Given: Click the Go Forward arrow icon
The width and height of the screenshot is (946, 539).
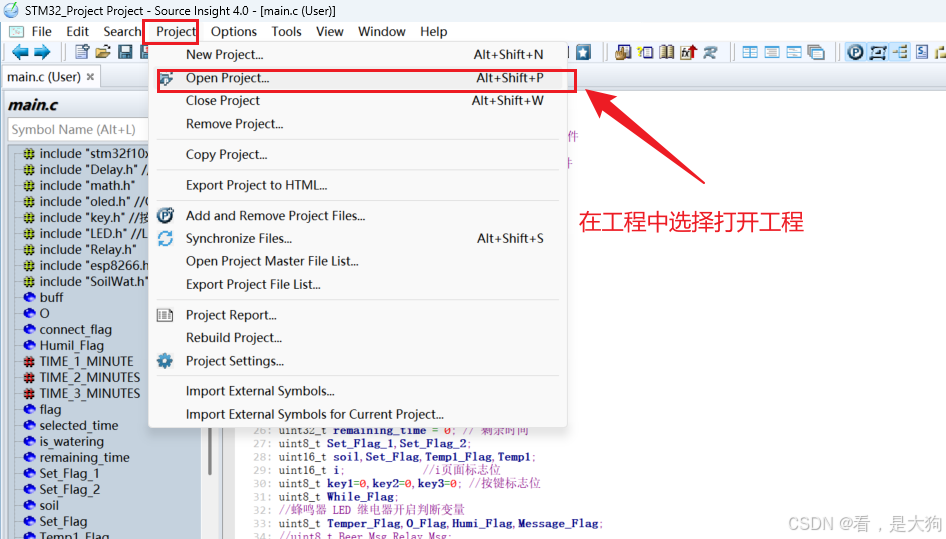Looking at the screenshot, I should pos(42,53).
